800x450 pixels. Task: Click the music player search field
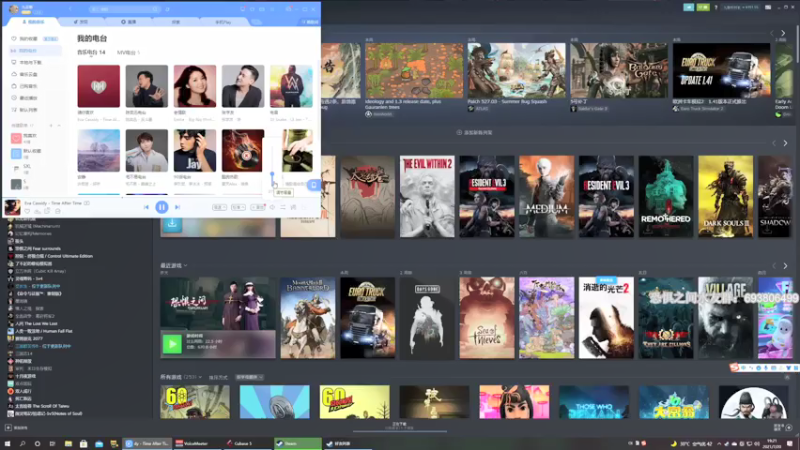point(124,9)
